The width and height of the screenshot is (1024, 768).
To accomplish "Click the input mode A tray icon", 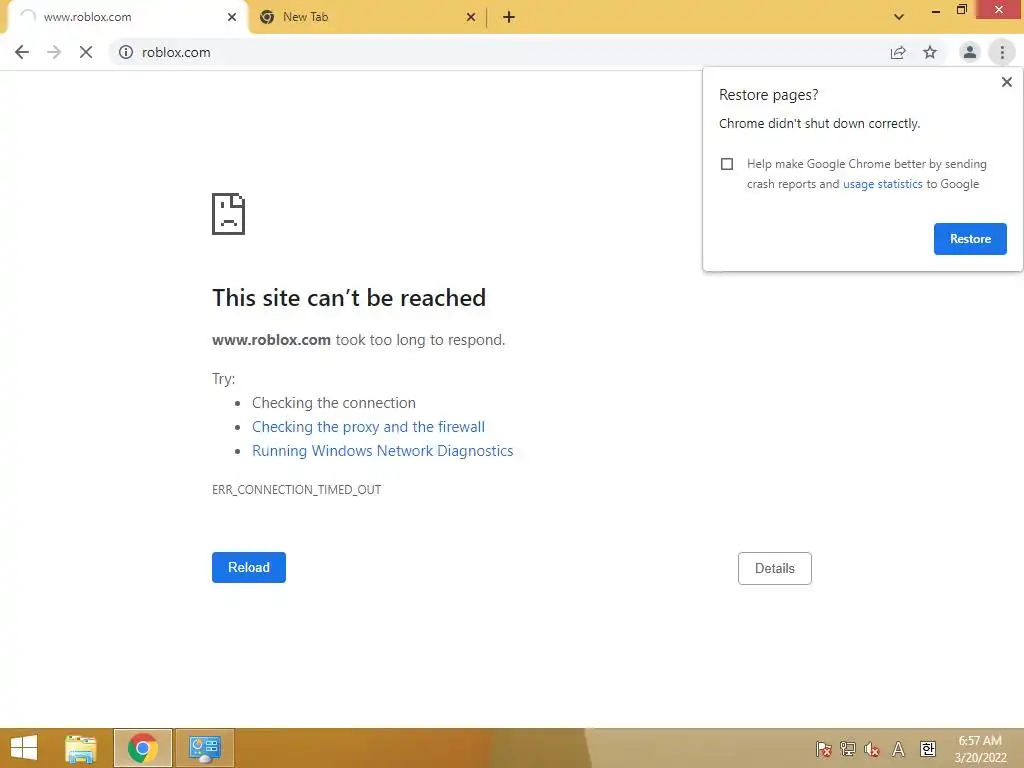I will coord(899,749).
